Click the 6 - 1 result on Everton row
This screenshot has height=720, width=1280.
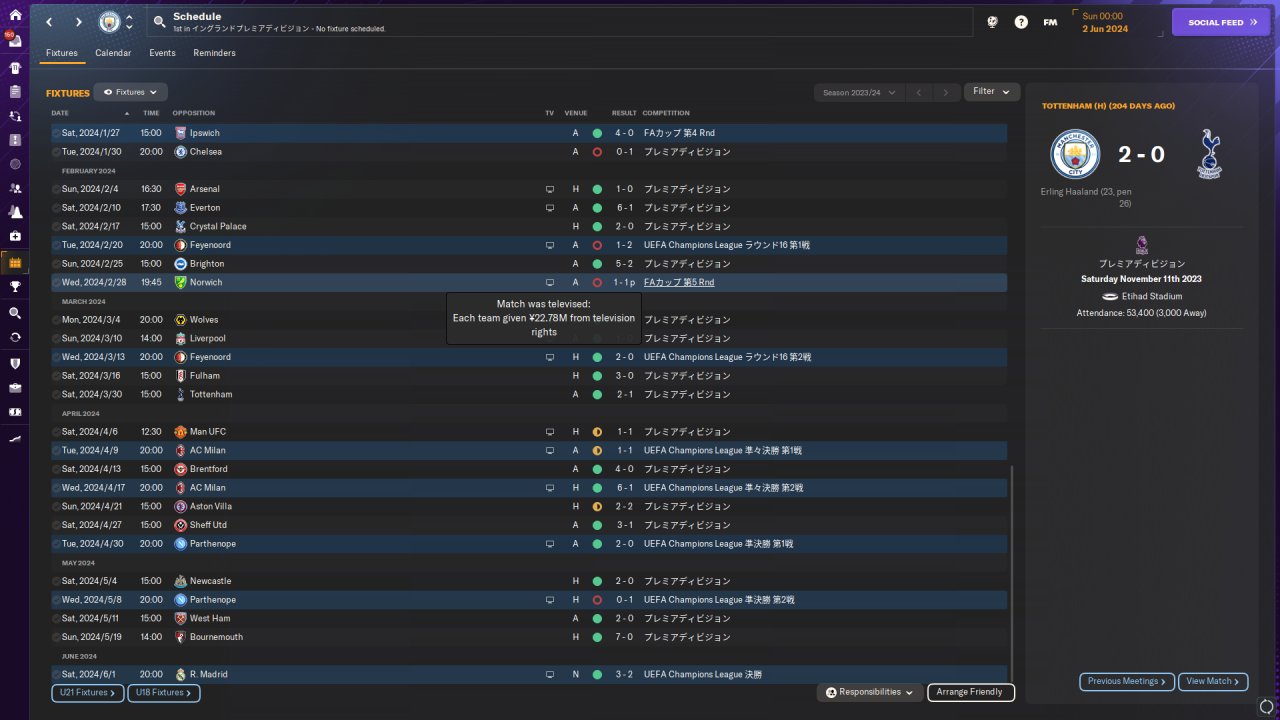(624, 208)
